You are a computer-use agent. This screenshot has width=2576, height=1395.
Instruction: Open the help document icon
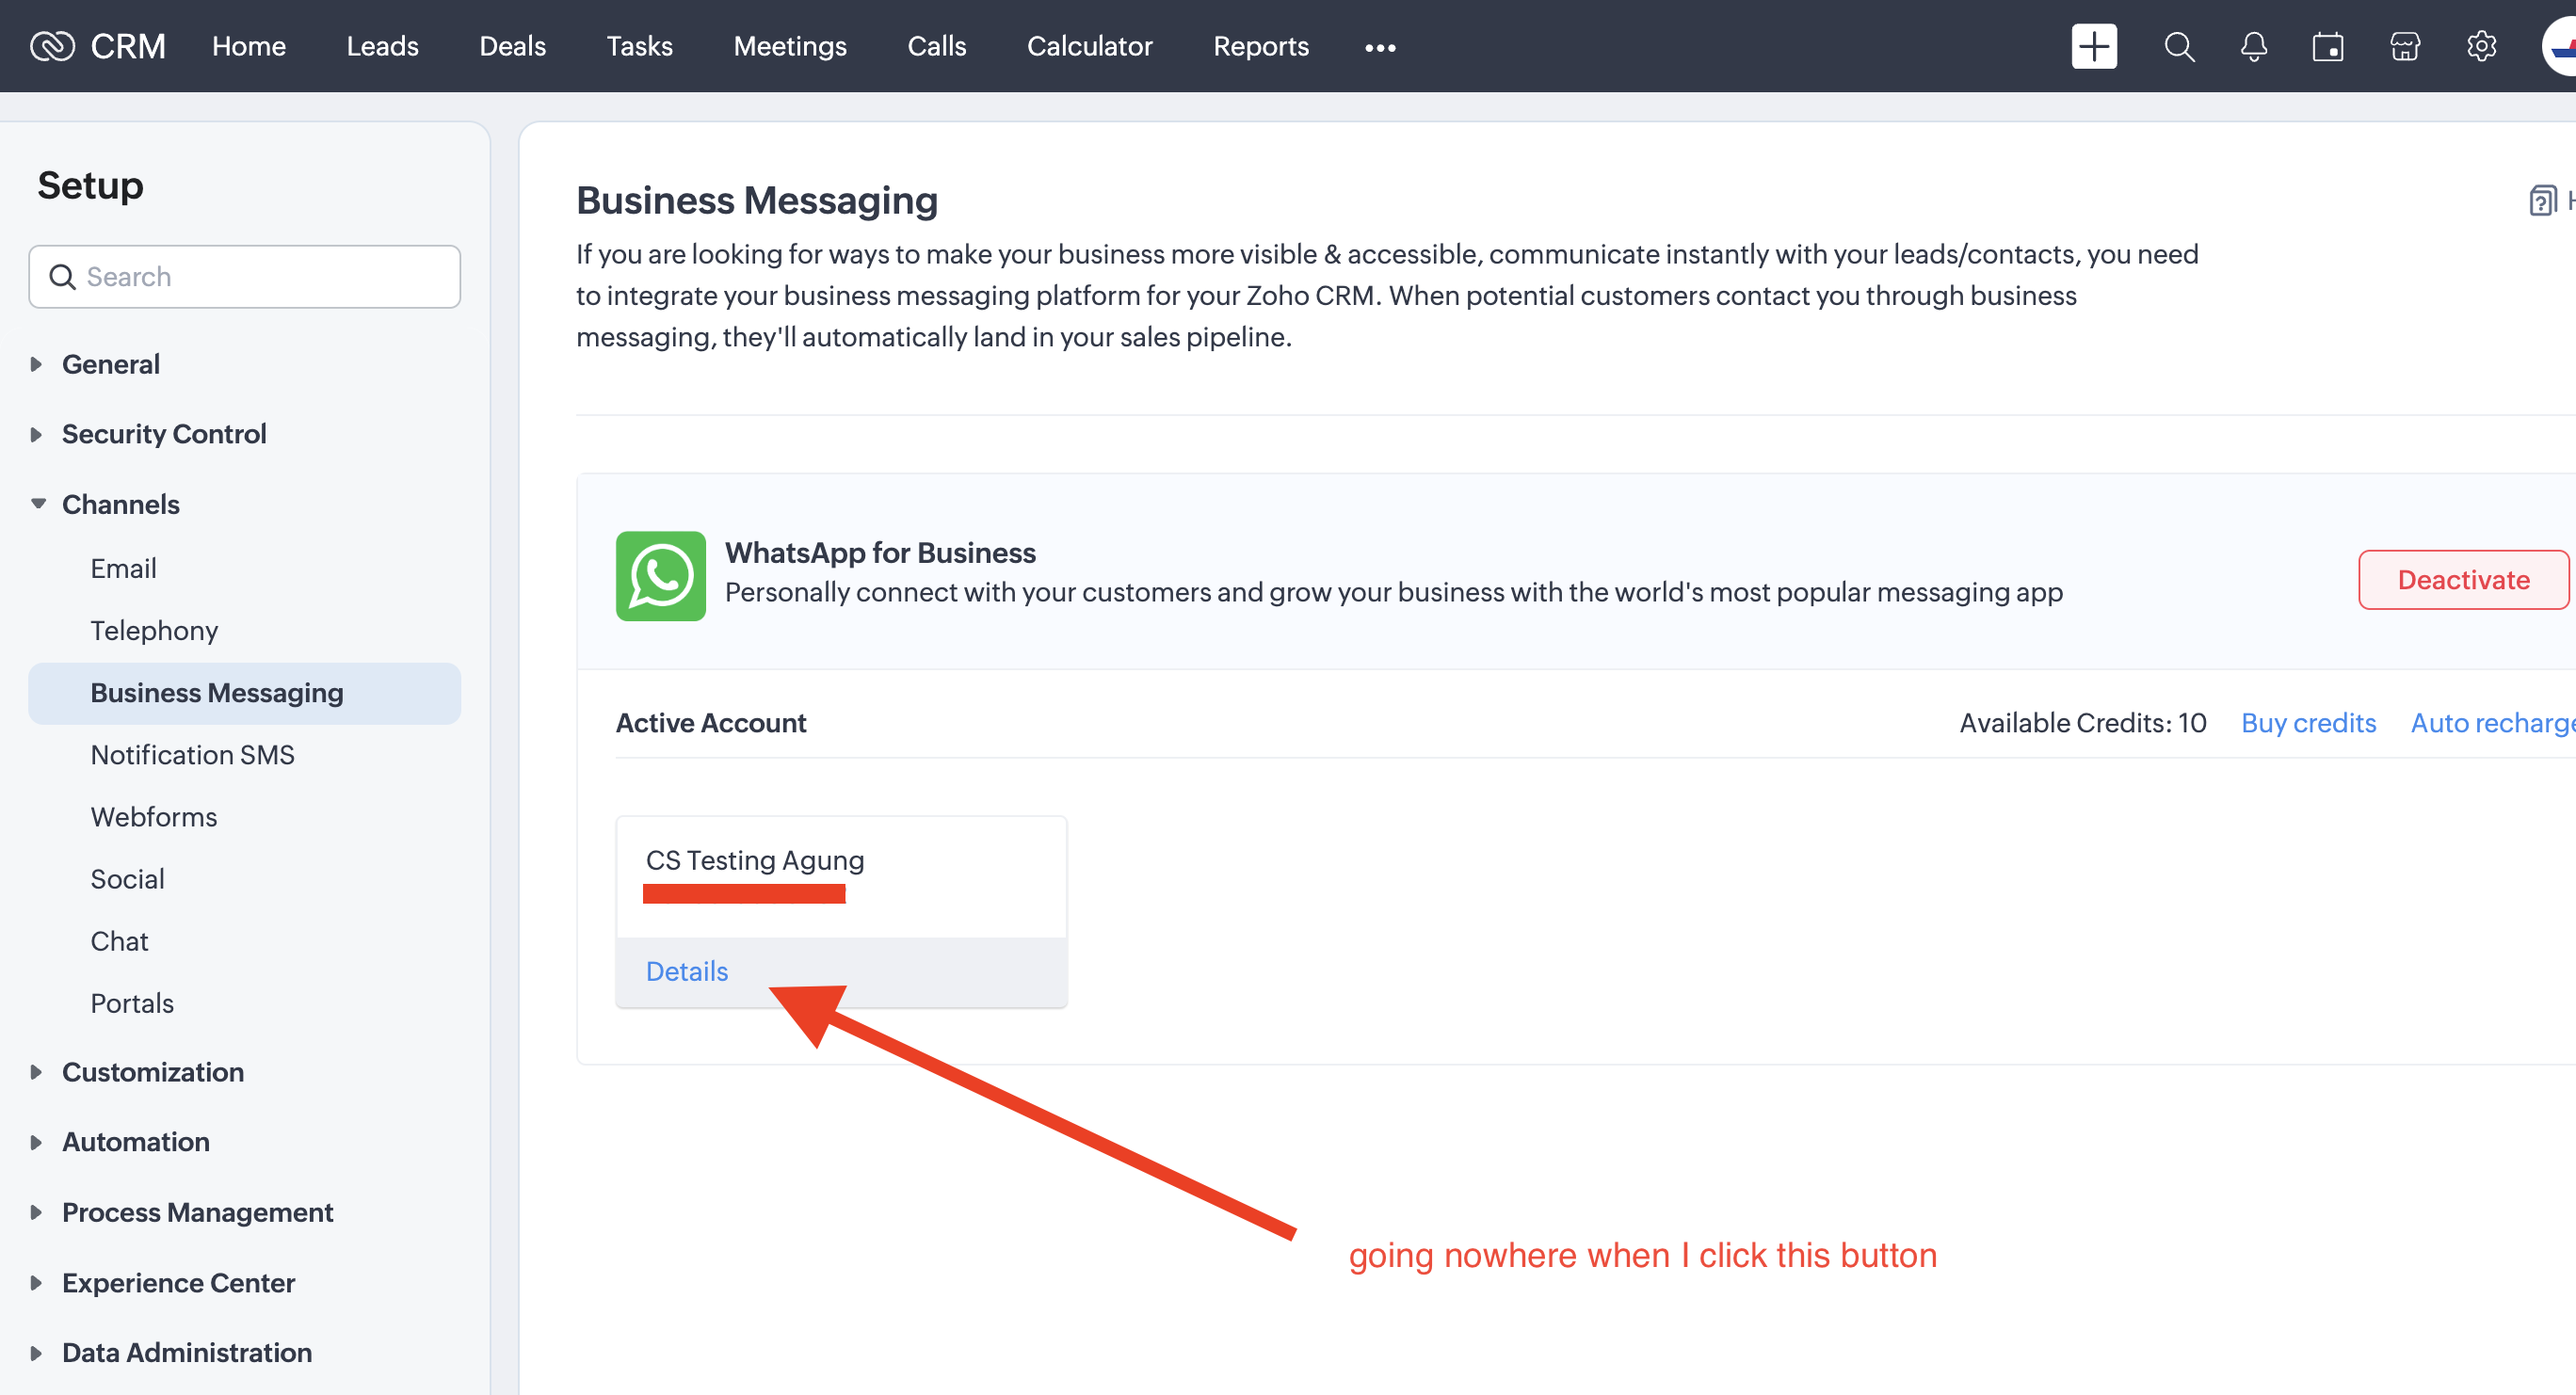[x=2542, y=200]
